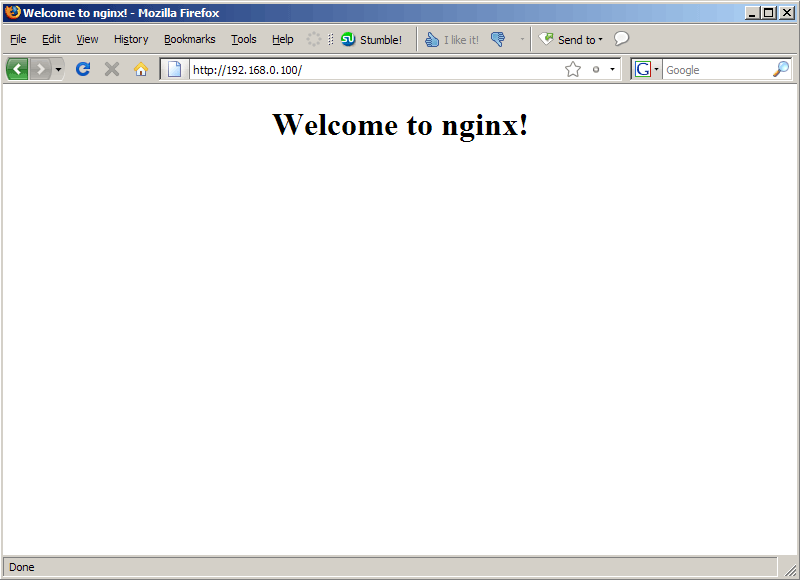The height and width of the screenshot is (580, 800).
Task: Click the window resize grip in status bar
Action: 790,570
